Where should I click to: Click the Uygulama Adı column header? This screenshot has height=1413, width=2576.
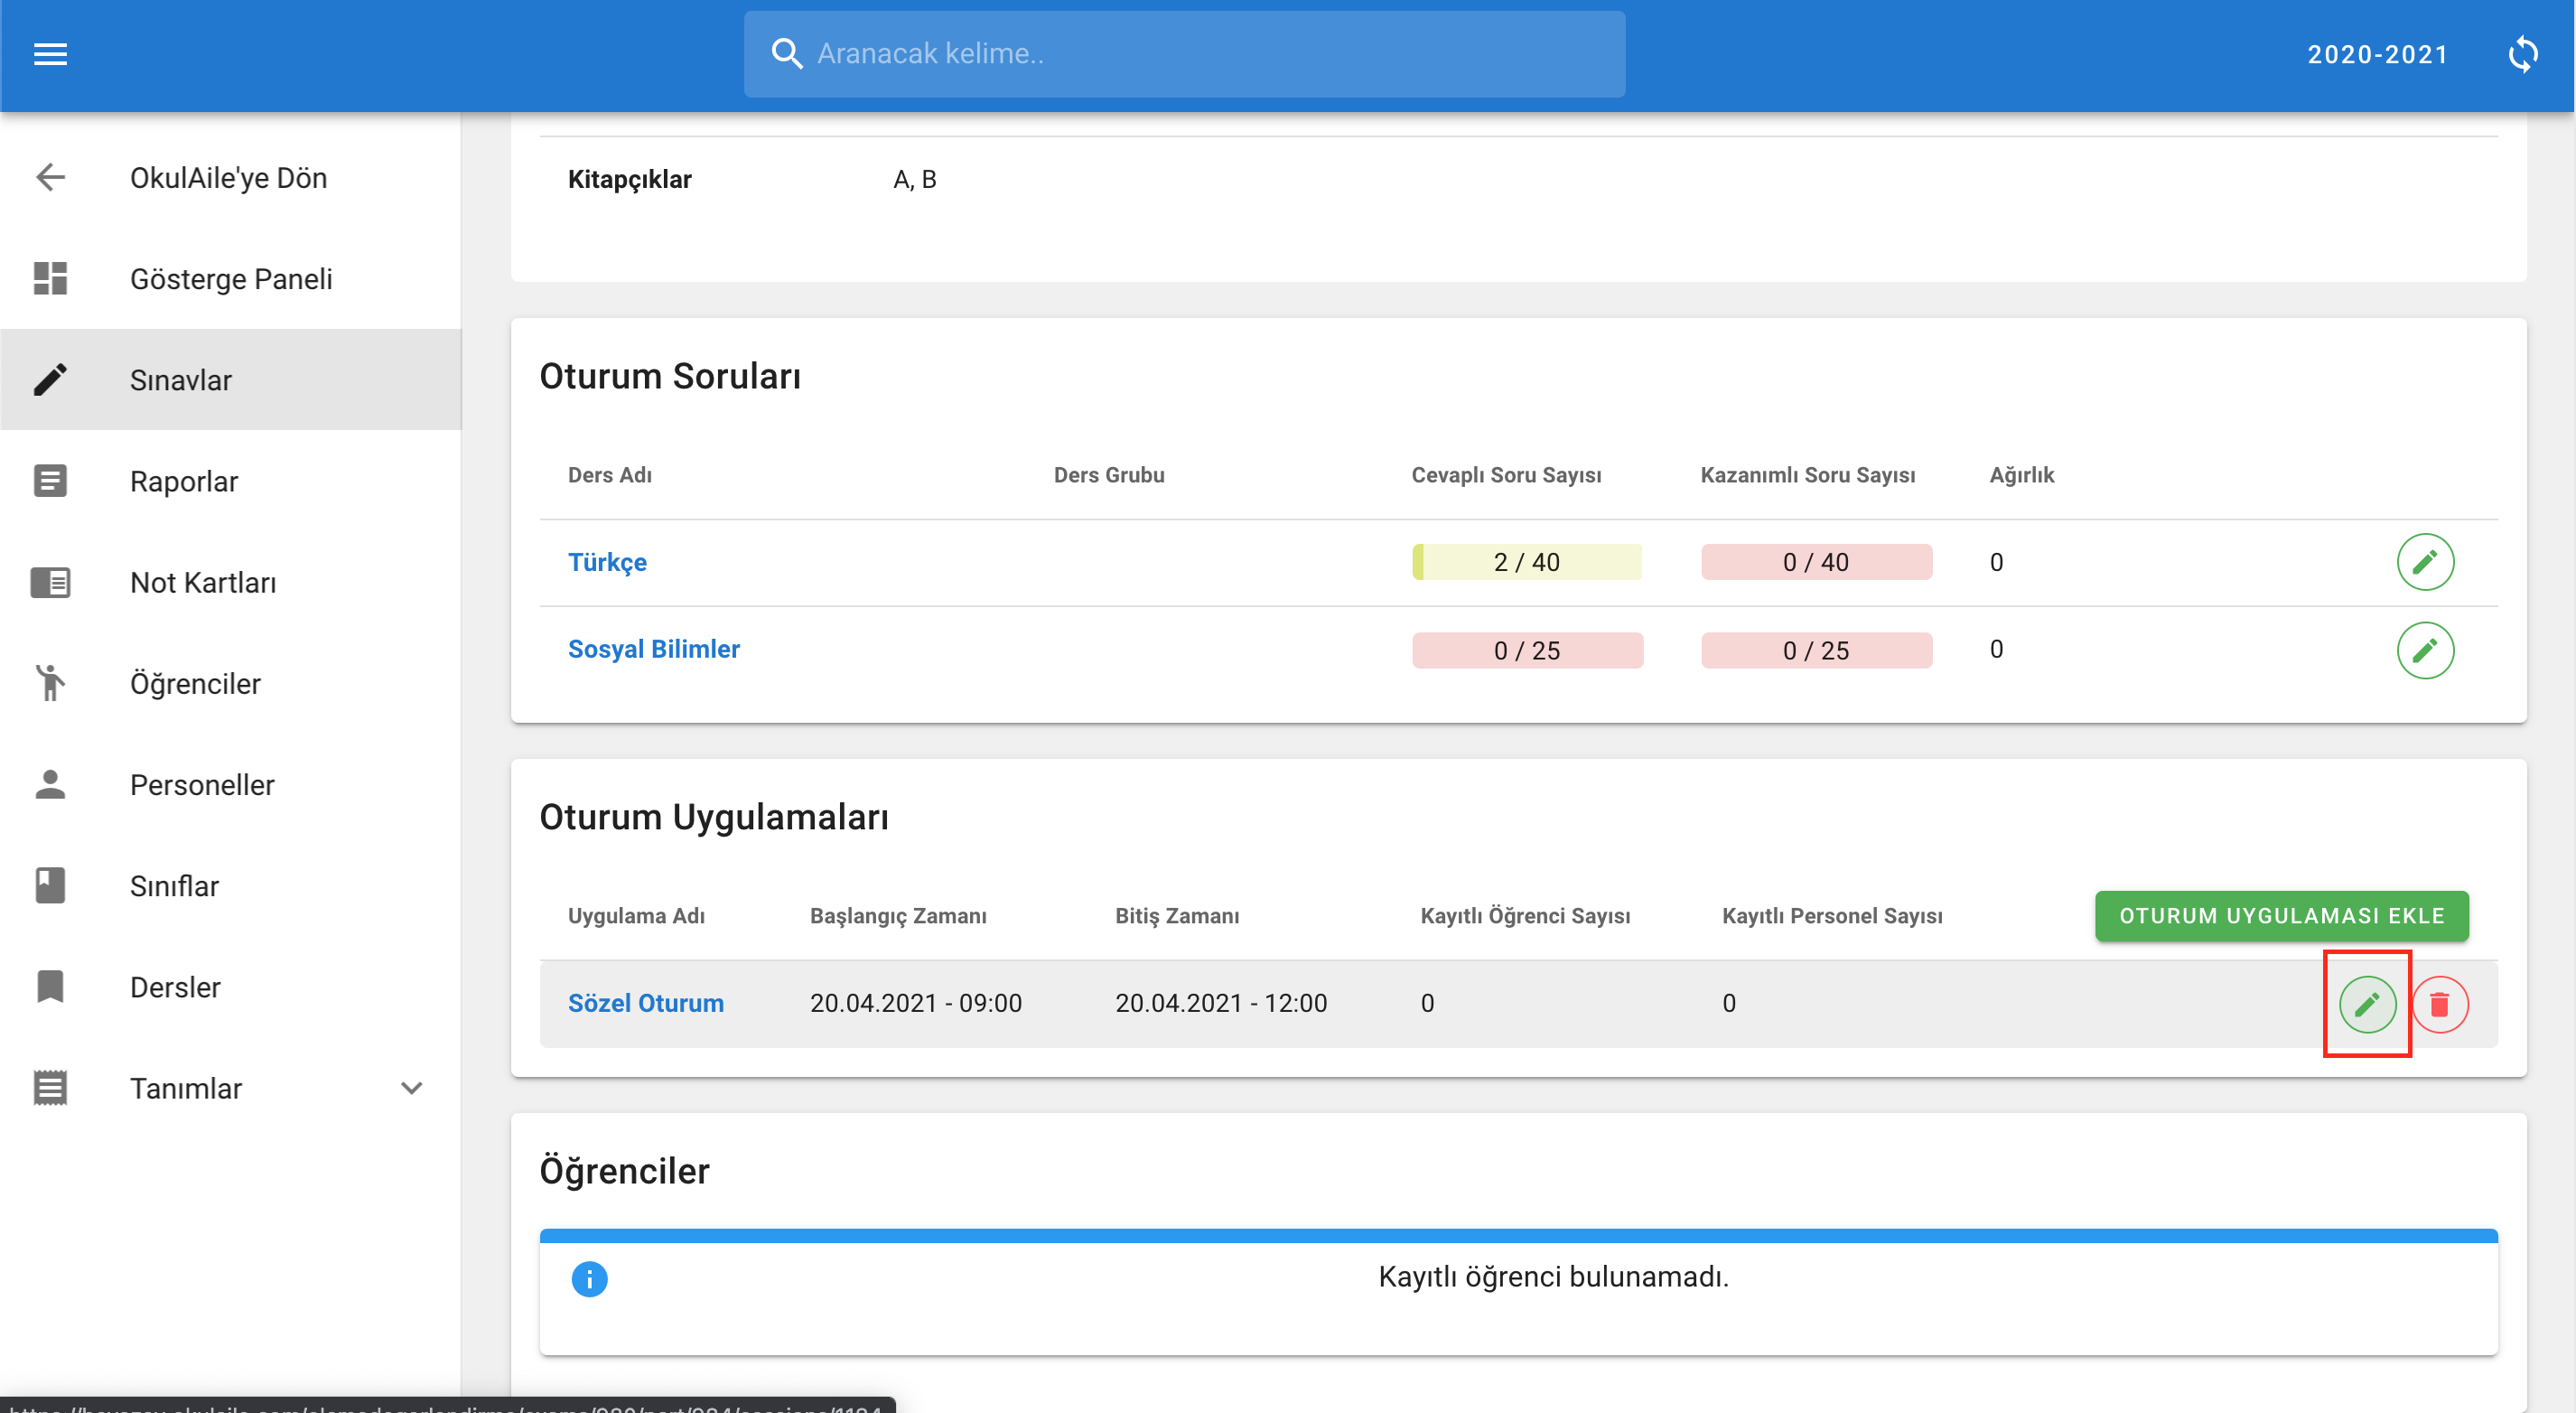click(636, 916)
